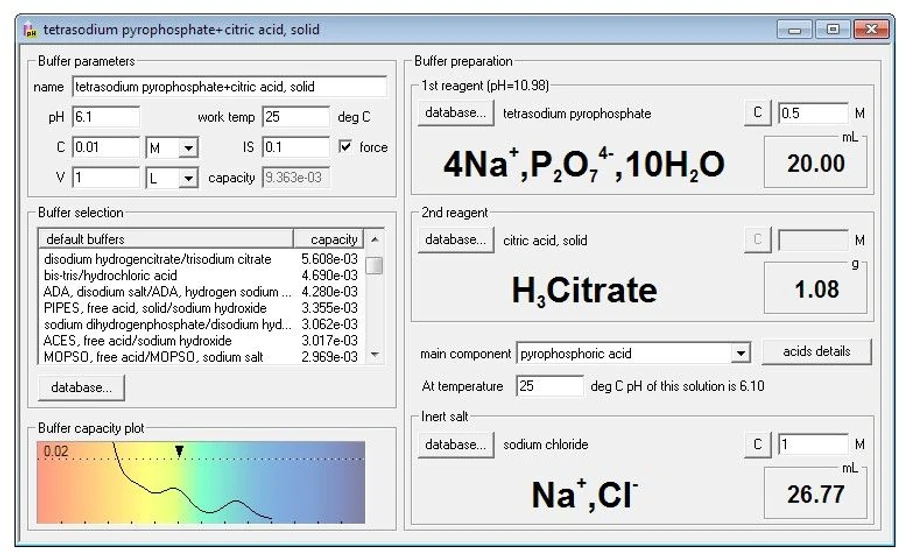Click the 20.00 mL volume readout
Viewport: 909px width, 551px height.
click(x=816, y=164)
